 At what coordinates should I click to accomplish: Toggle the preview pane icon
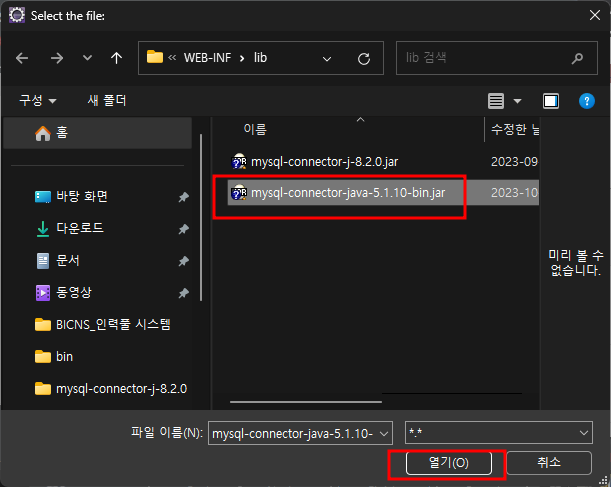[x=551, y=101]
